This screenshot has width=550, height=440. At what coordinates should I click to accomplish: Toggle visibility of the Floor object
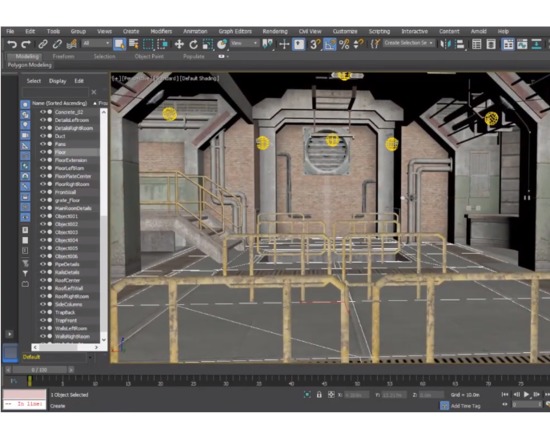43,152
